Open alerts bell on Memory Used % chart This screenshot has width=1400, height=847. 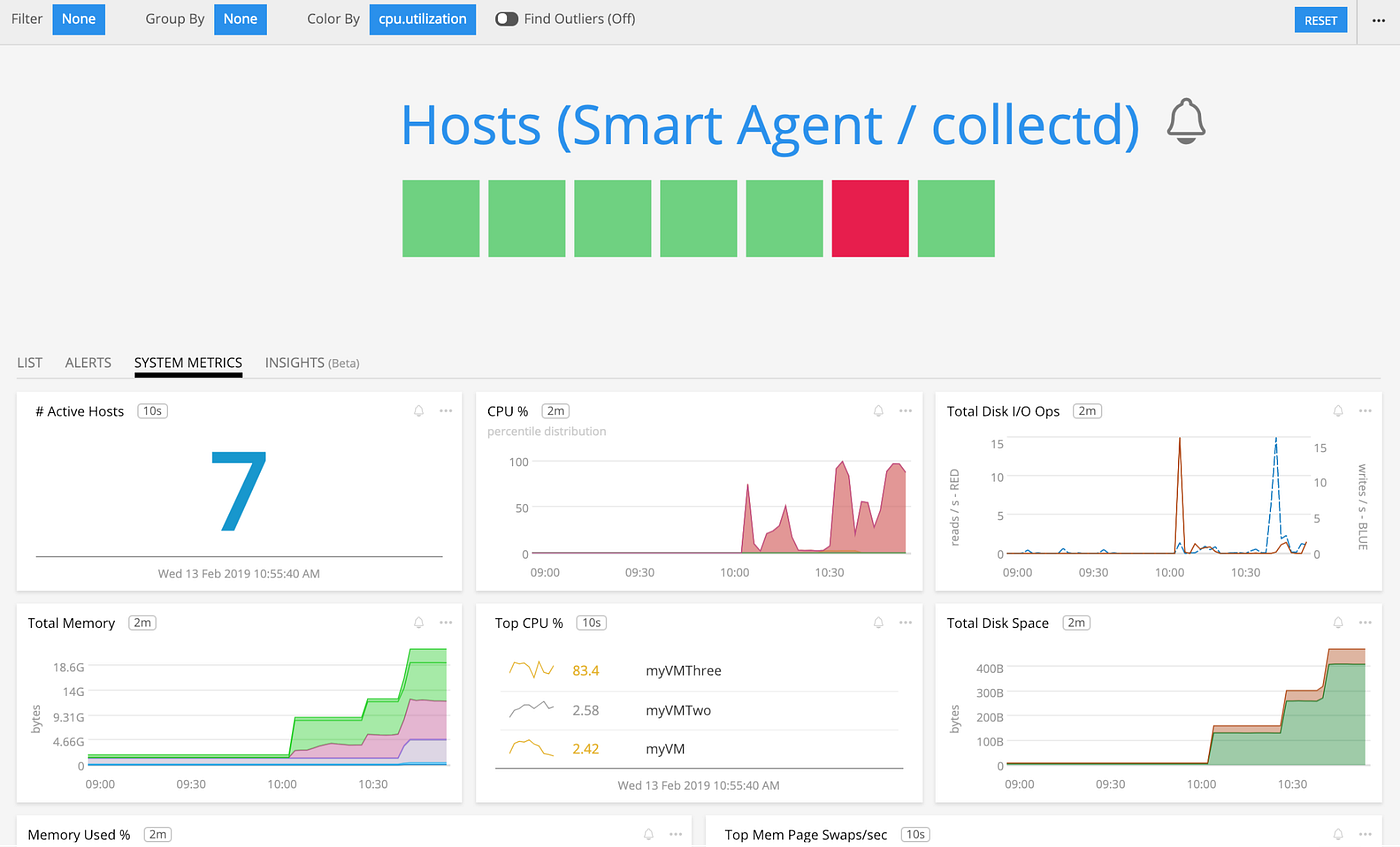[x=648, y=833]
